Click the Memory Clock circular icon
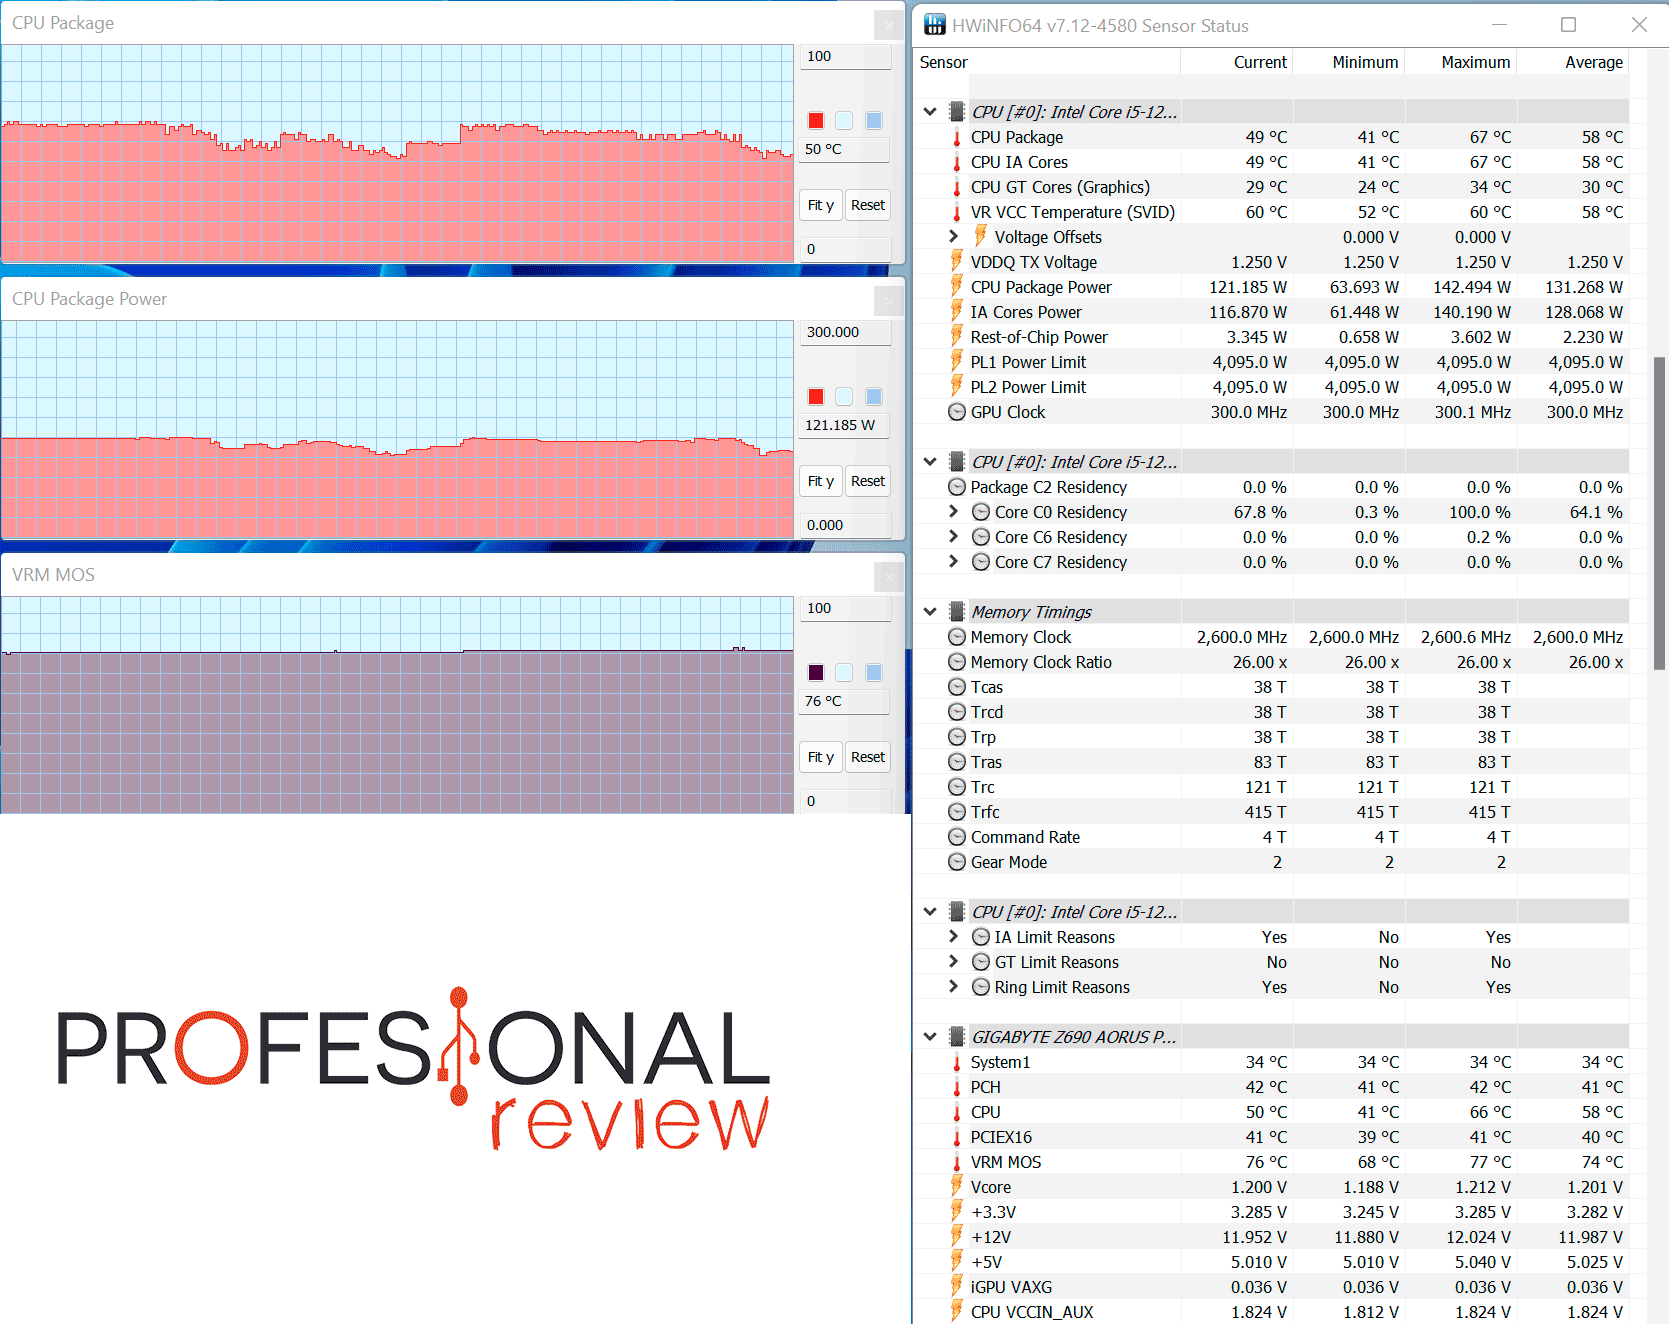Screen dimensions: 1669x1324 [x=957, y=637]
